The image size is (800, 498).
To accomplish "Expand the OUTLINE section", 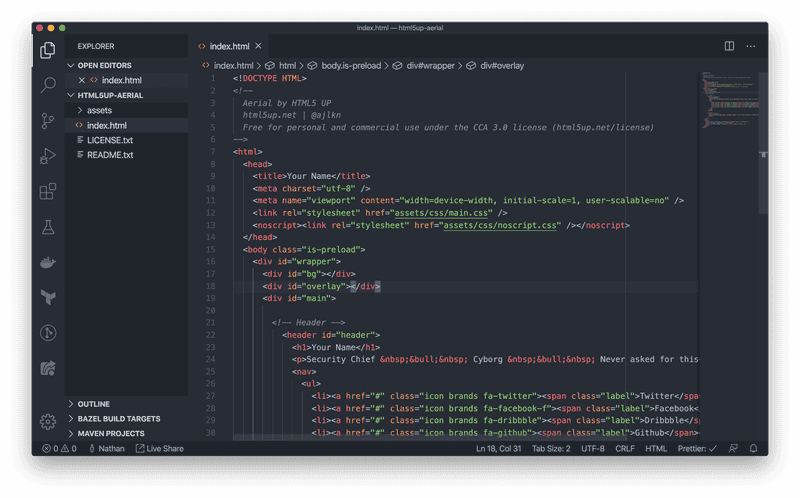I will tap(93, 404).
